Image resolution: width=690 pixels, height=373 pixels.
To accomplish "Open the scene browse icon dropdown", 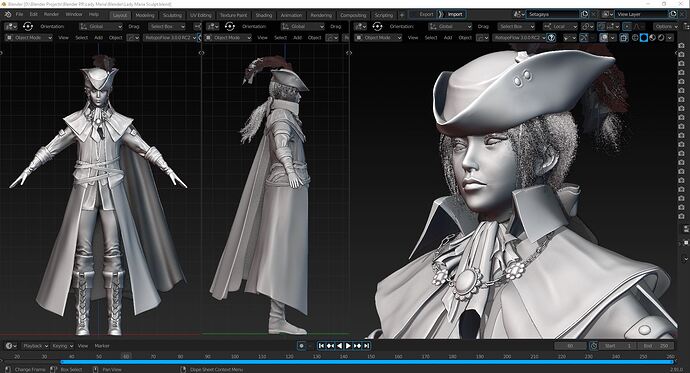I will [519, 14].
